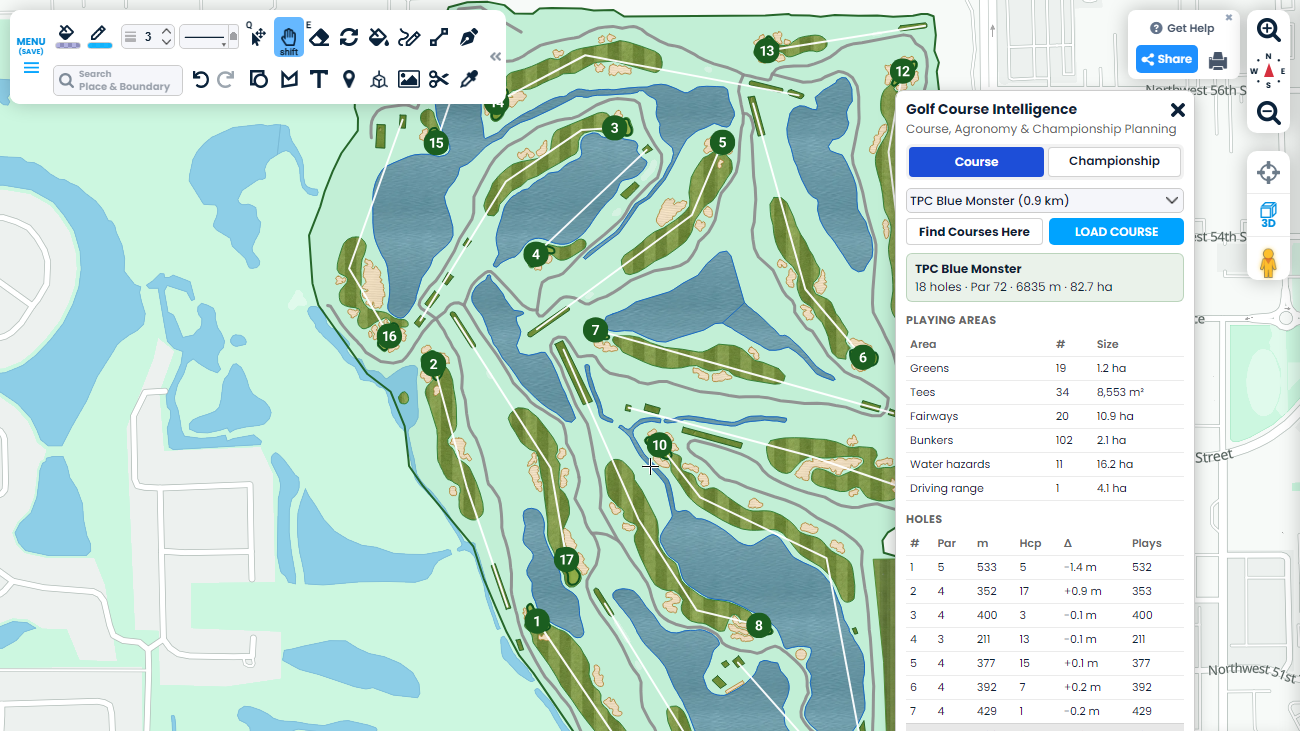
Task: Activate the hand pan tool
Action: pos(289,38)
